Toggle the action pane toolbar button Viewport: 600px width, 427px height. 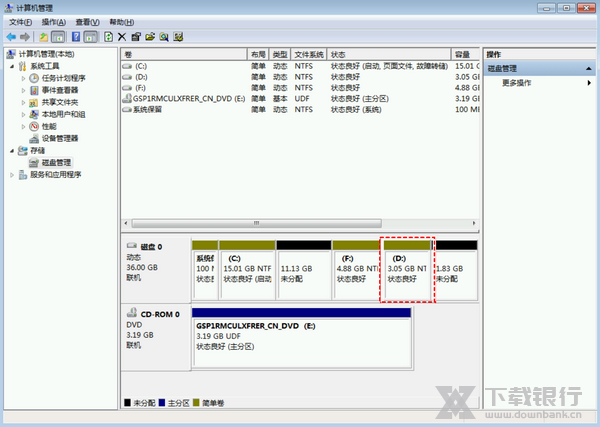(91, 37)
